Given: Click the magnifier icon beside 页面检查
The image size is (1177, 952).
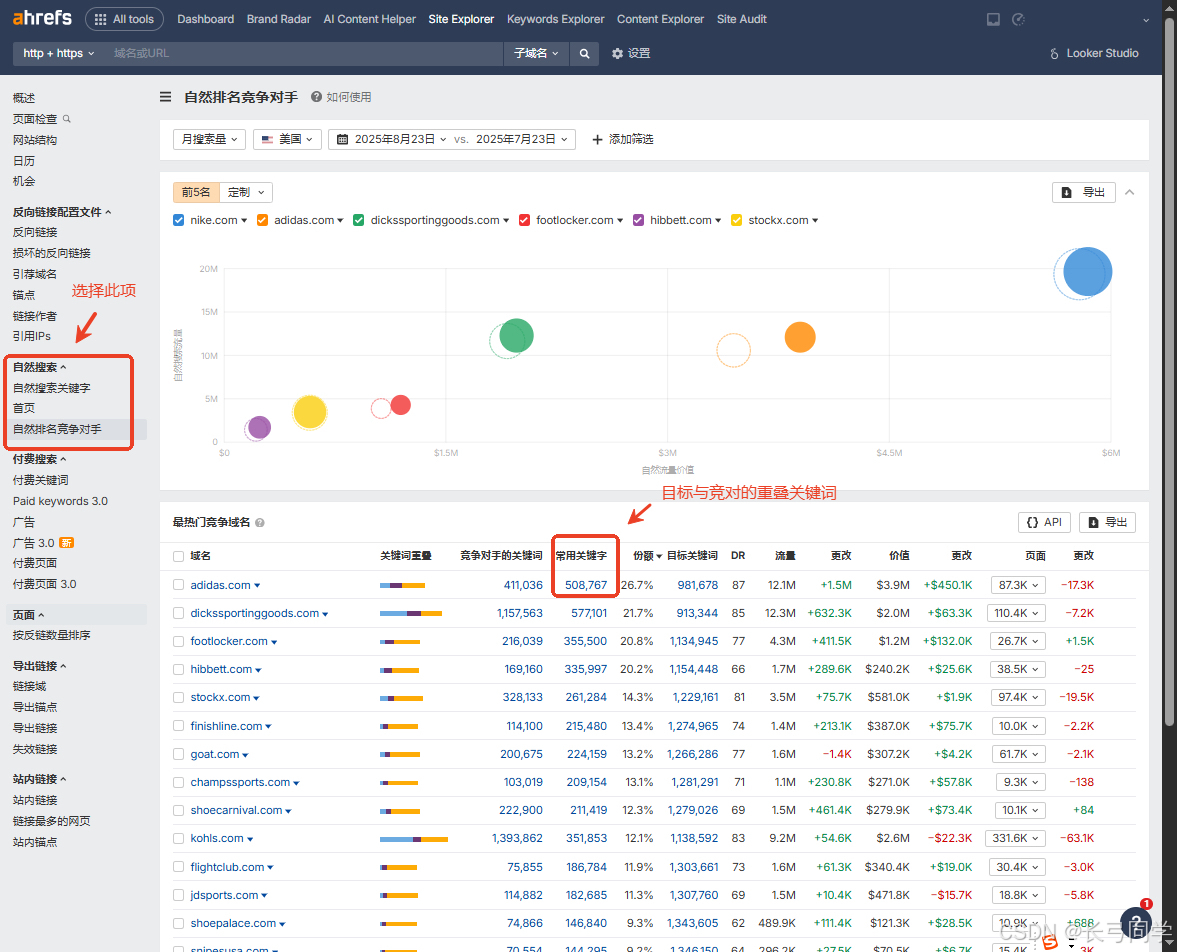Looking at the screenshot, I should pyautogui.click(x=67, y=119).
